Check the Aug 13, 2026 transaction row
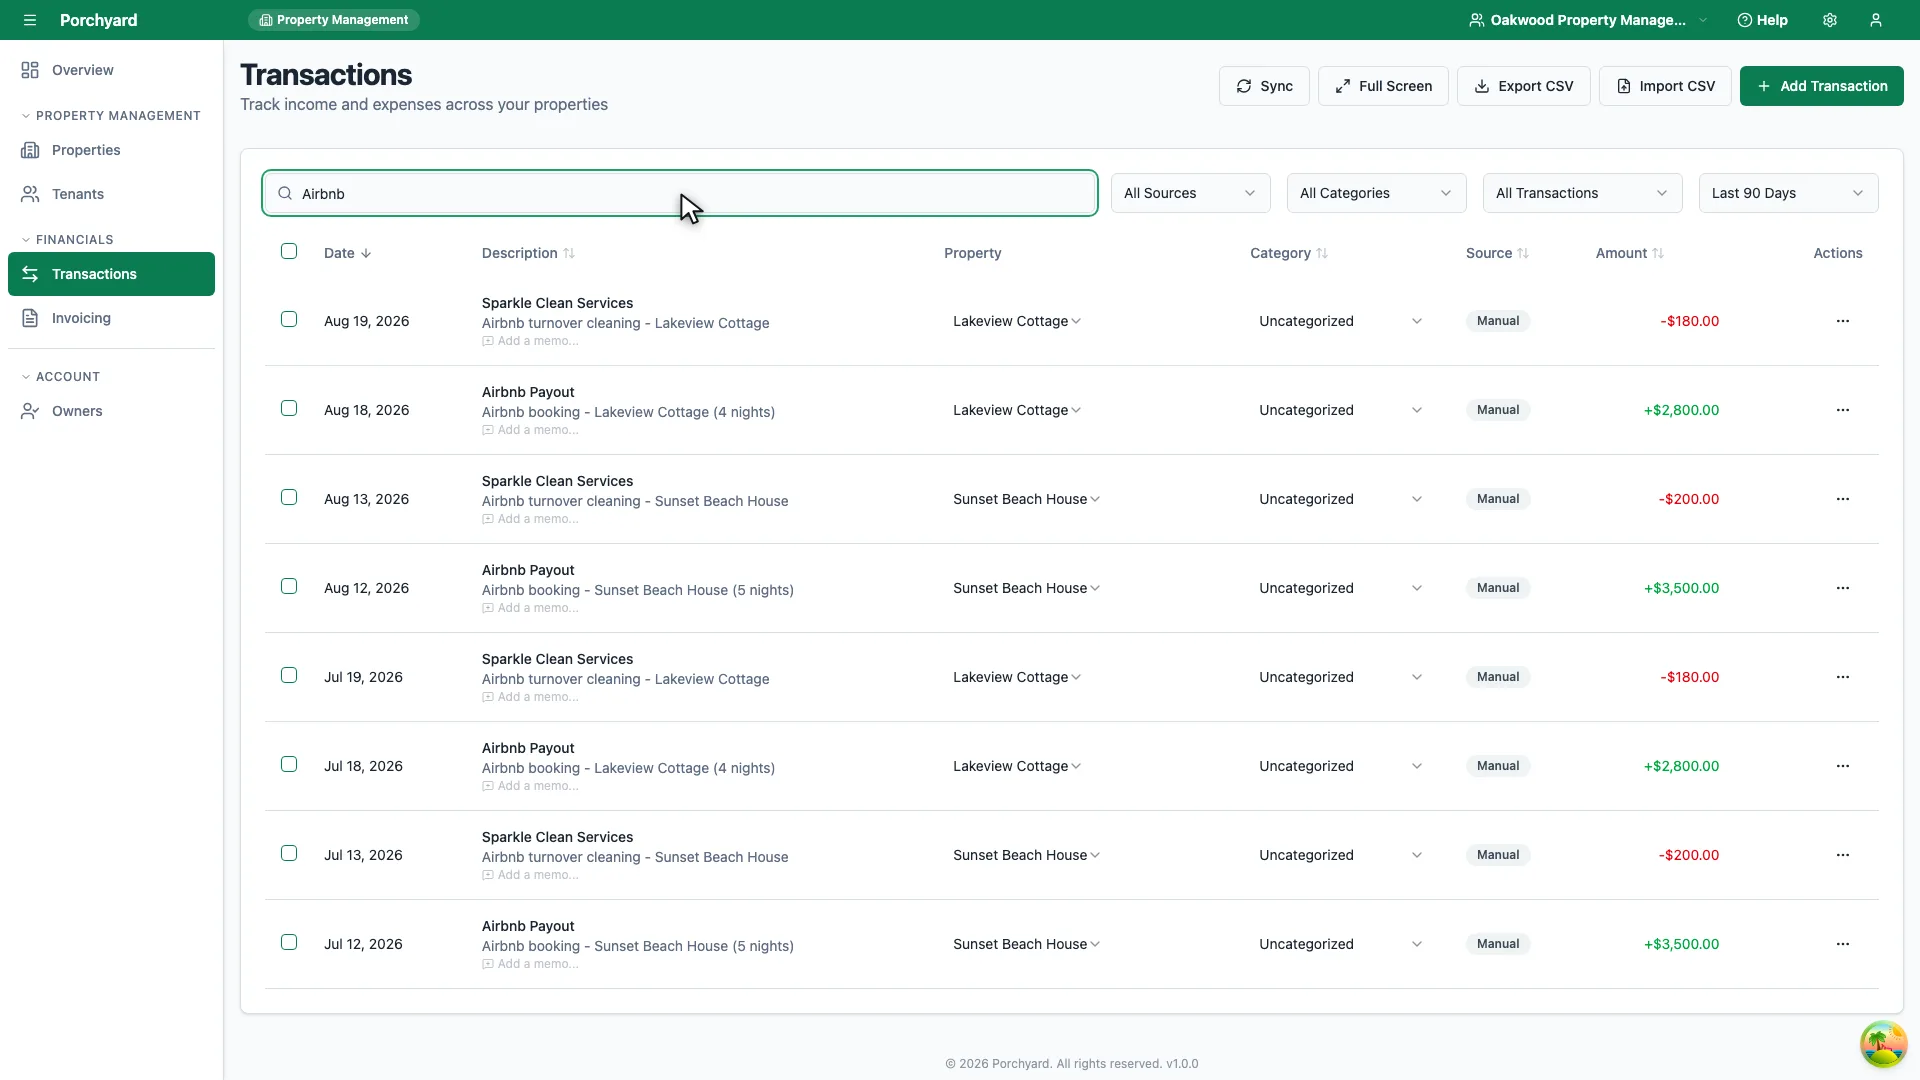The width and height of the screenshot is (1920, 1080). 289,497
